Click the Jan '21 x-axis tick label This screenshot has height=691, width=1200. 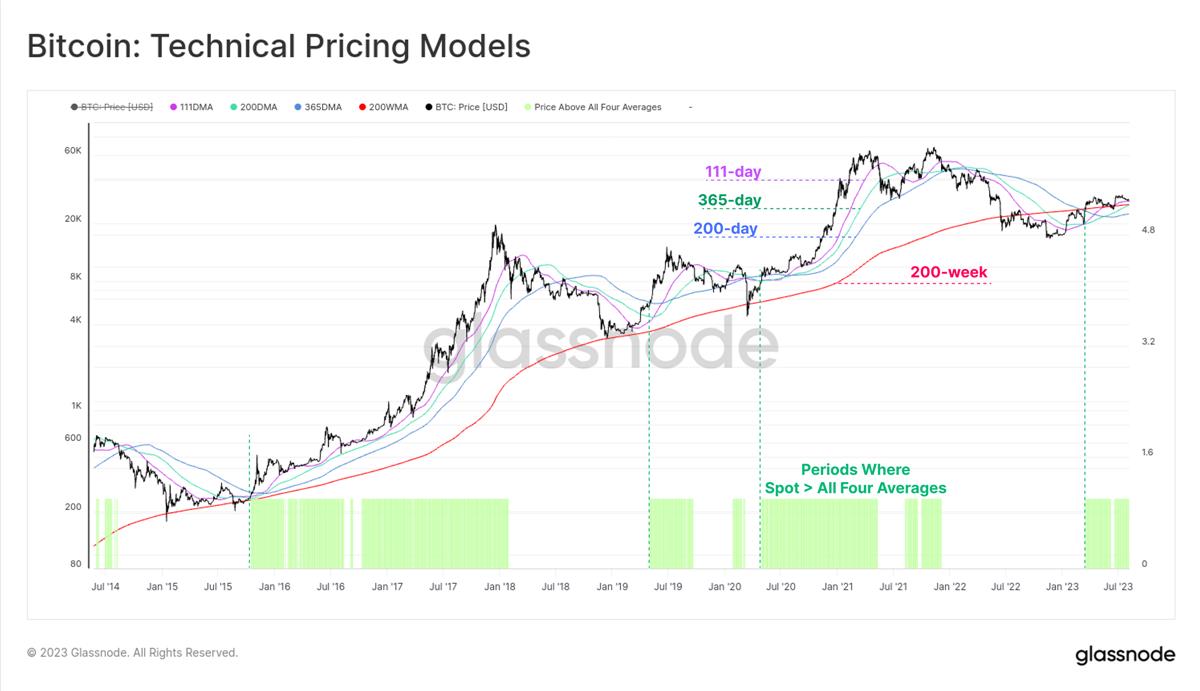click(836, 587)
